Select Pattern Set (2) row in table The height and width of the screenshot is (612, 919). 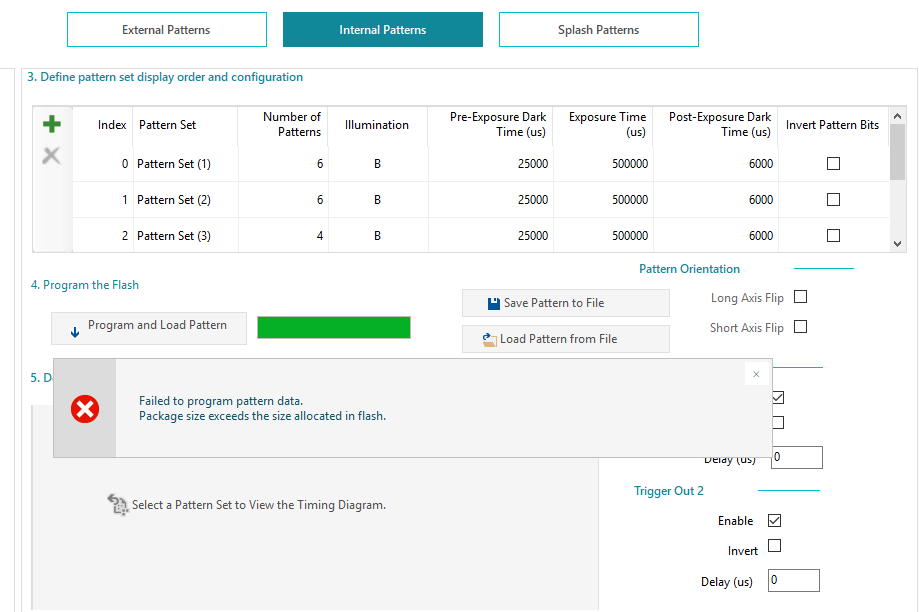174,200
